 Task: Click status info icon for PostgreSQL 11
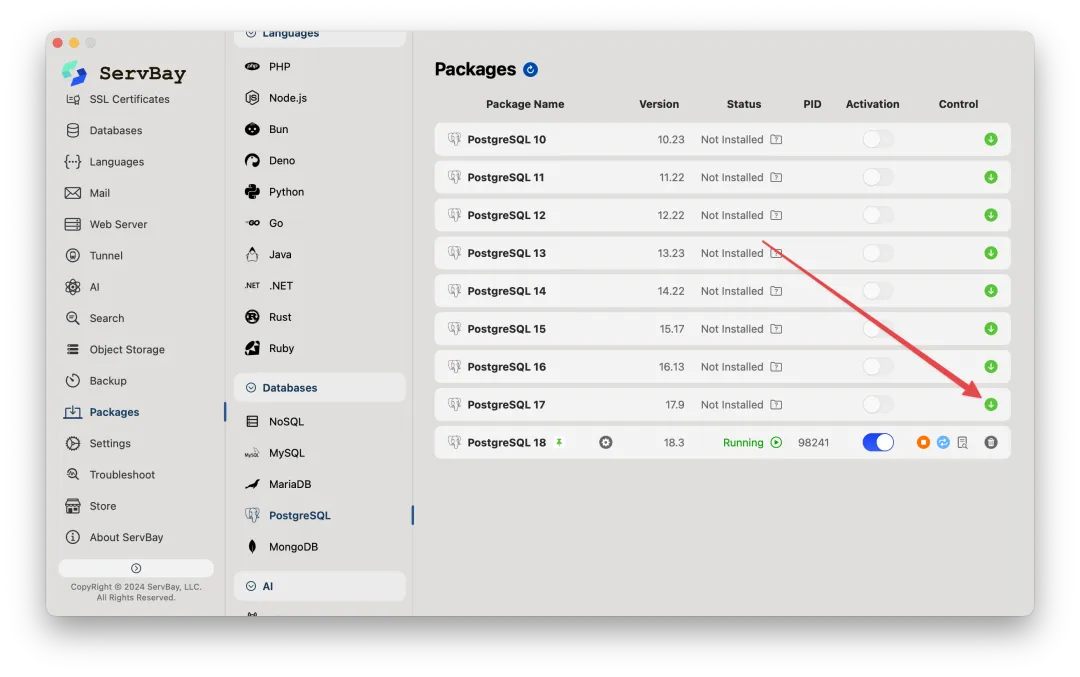tap(776, 177)
